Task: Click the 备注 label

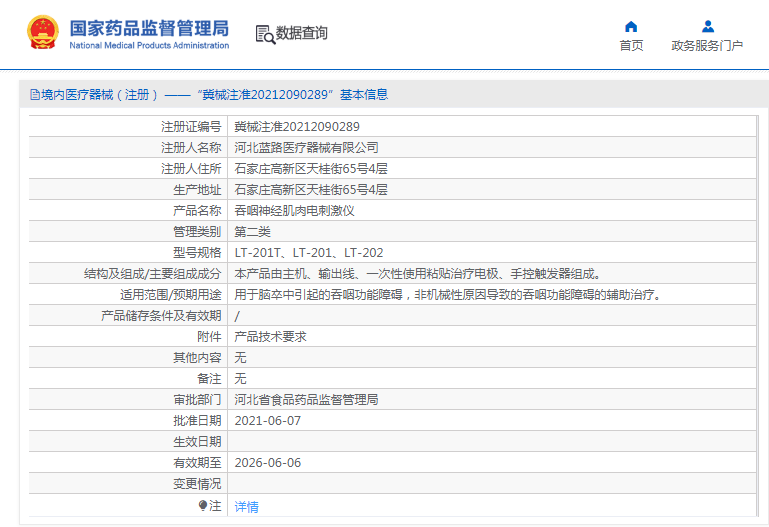Action: (209, 379)
